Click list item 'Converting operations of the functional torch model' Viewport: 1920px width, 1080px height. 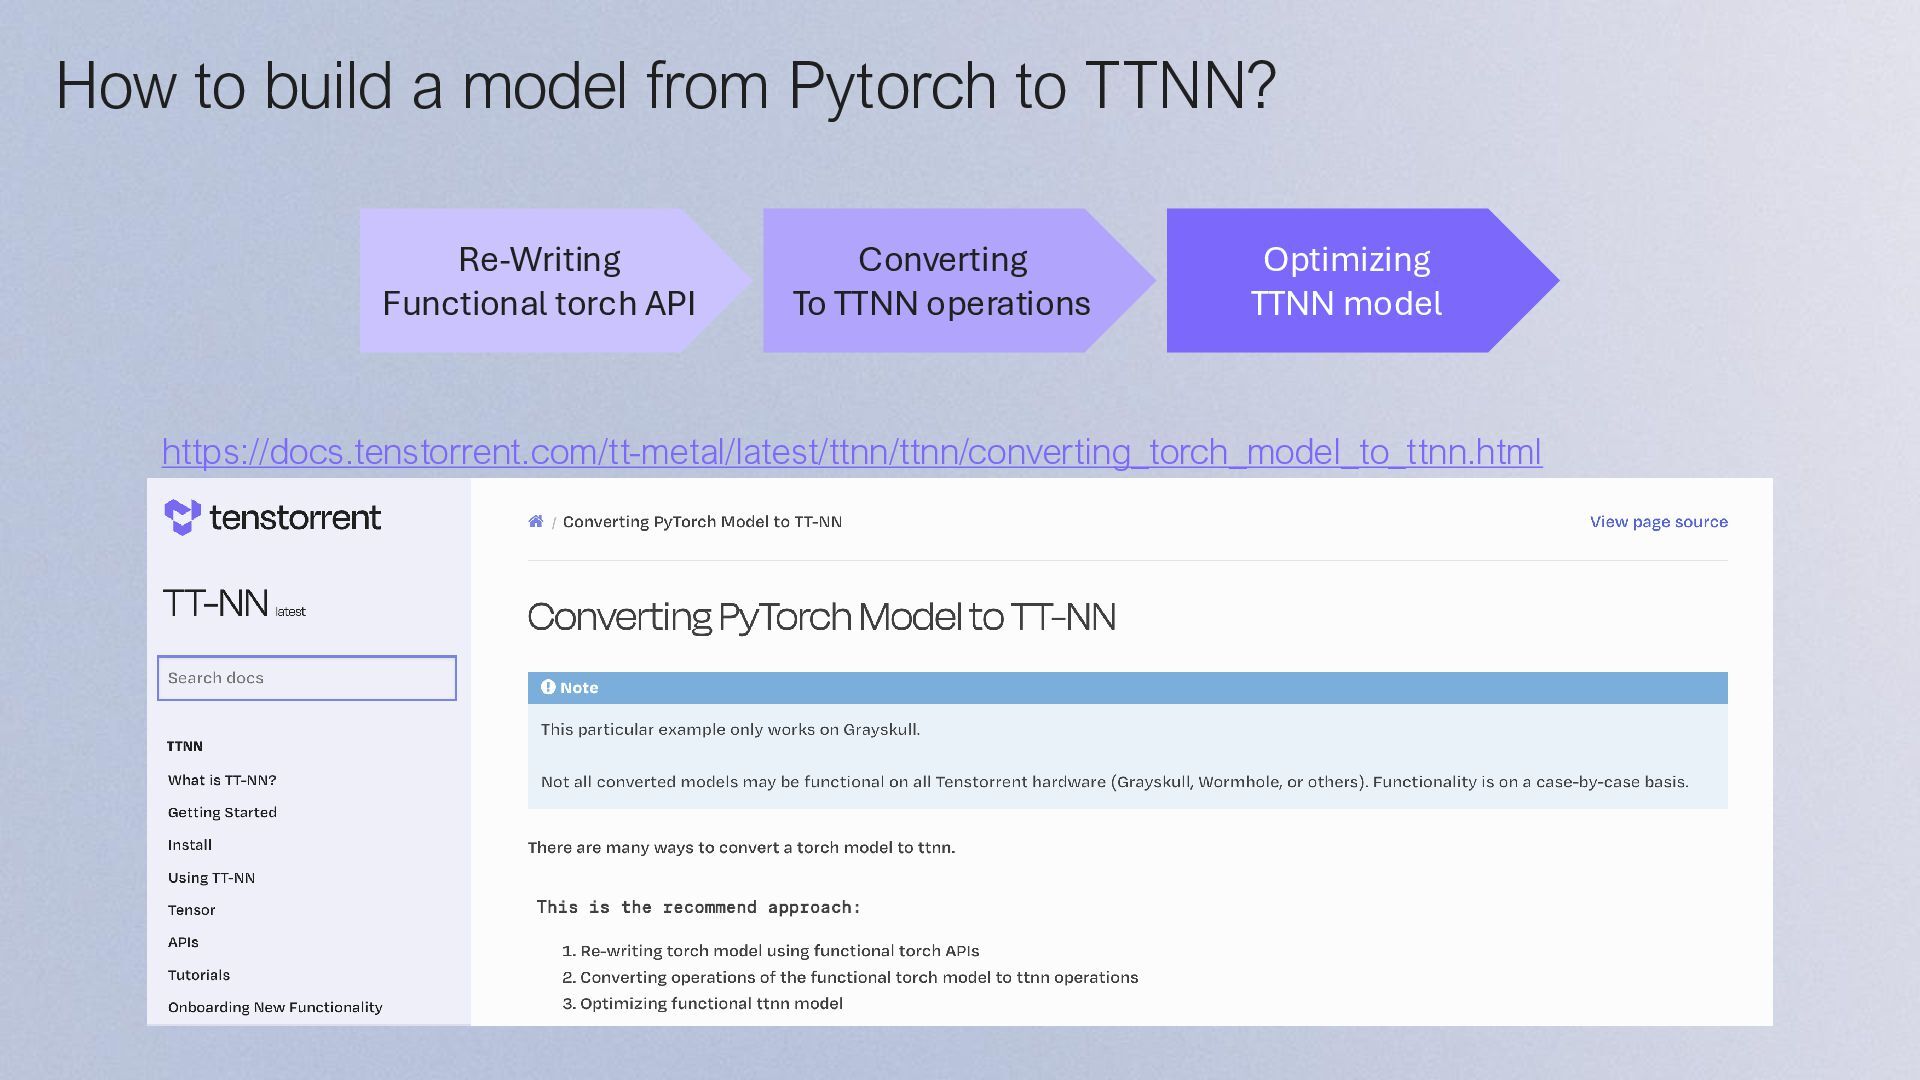[859, 977]
